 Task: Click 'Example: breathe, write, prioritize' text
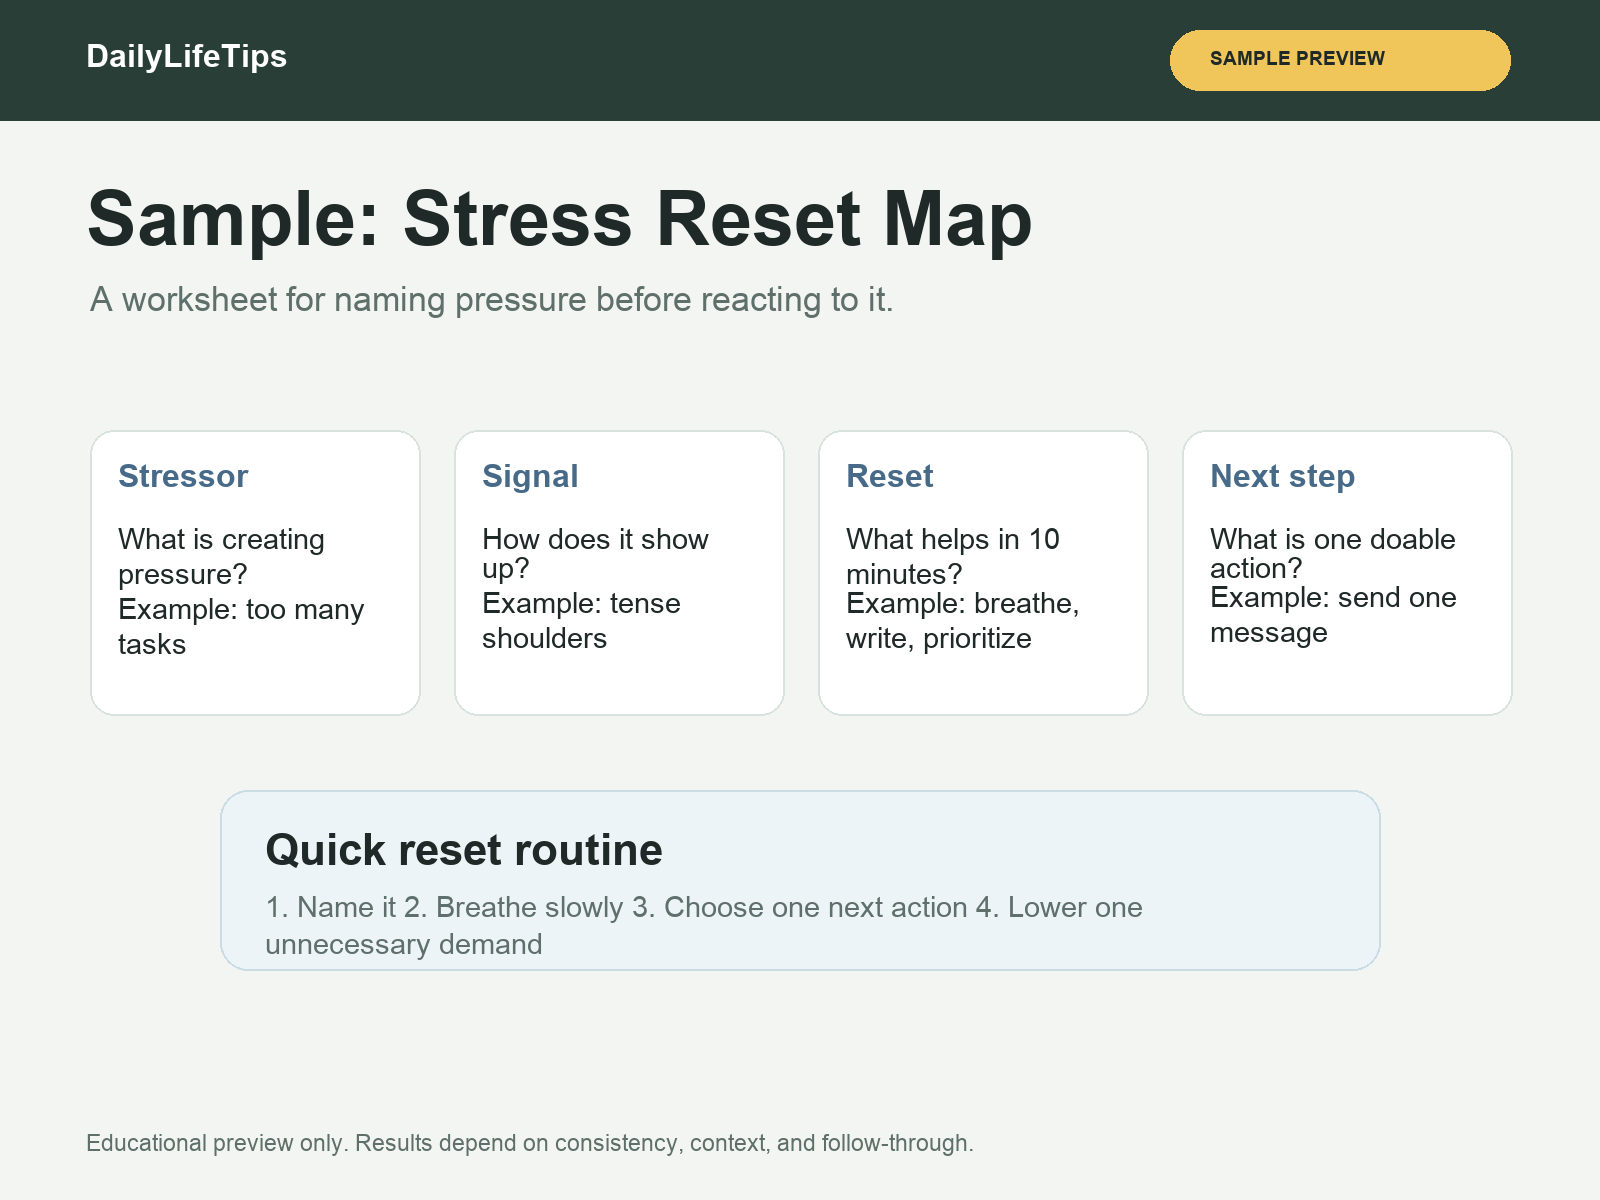963,620
